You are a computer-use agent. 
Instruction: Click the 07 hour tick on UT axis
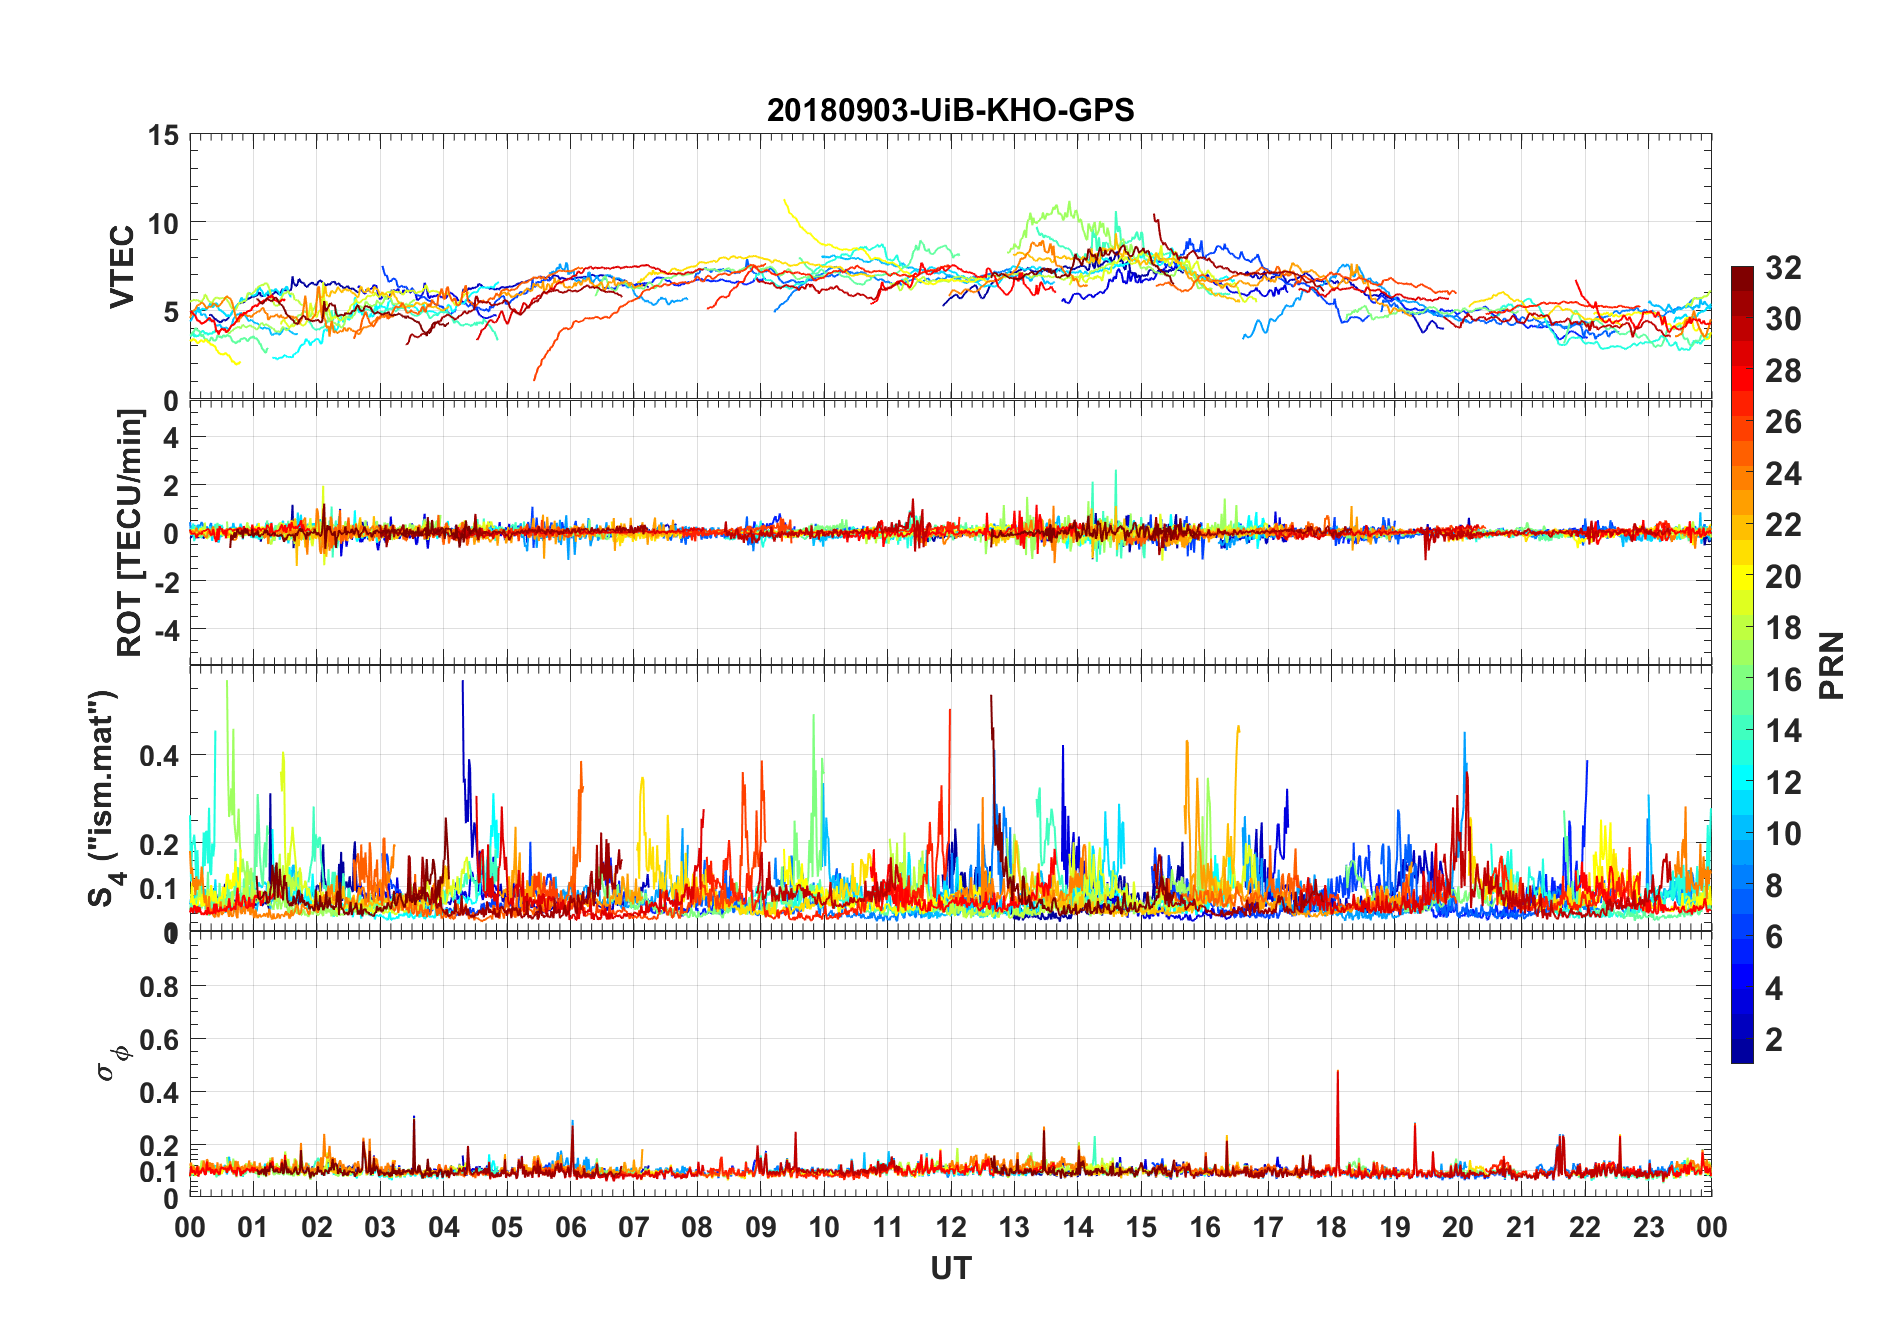pos(634,1227)
